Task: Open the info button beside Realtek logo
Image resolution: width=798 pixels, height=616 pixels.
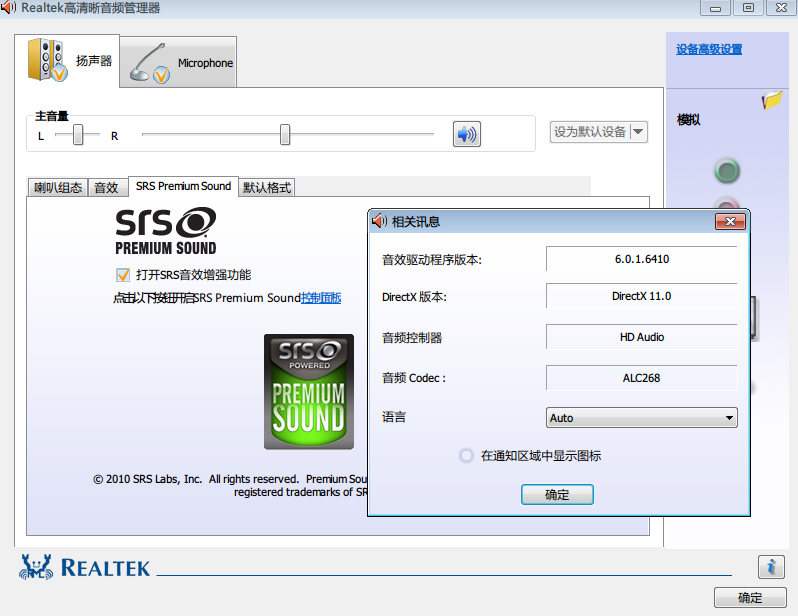Action: pyautogui.click(x=771, y=567)
